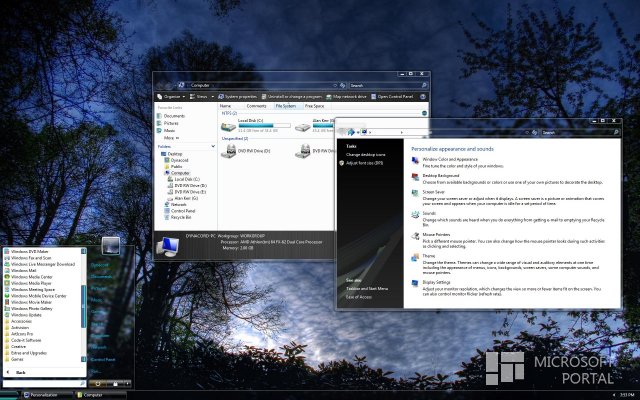
Task: Open Windows Photo Gallery from Start menu
Action: (31, 309)
